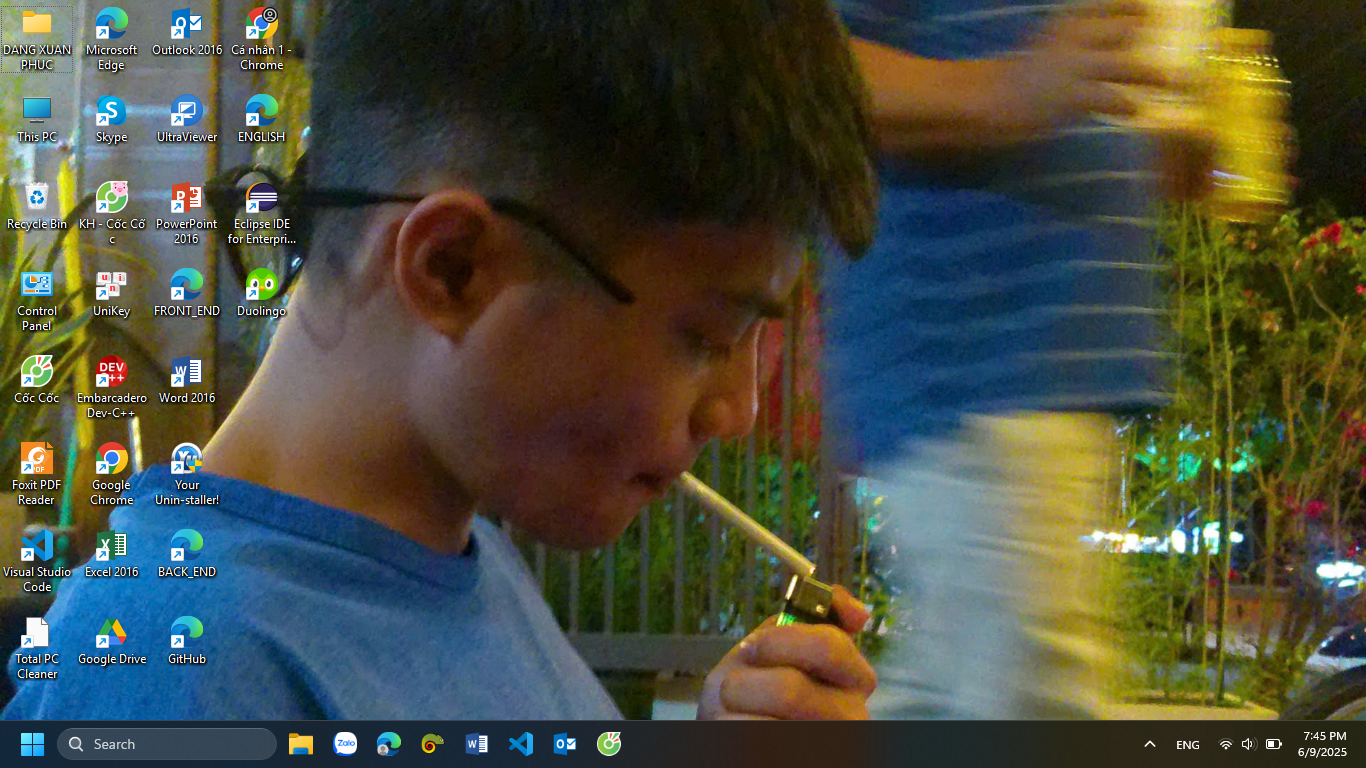Open the ENGLISH Edge shortcut
The height and width of the screenshot is (768, 1366).
pyautogui.click(x=261, y=120)
